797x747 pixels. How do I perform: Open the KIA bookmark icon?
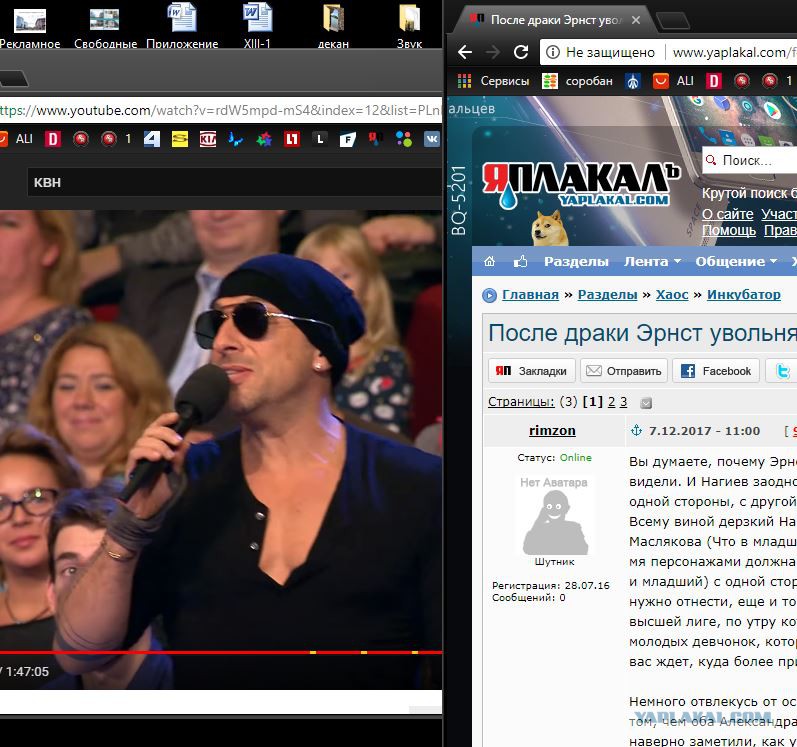point(207,139)
